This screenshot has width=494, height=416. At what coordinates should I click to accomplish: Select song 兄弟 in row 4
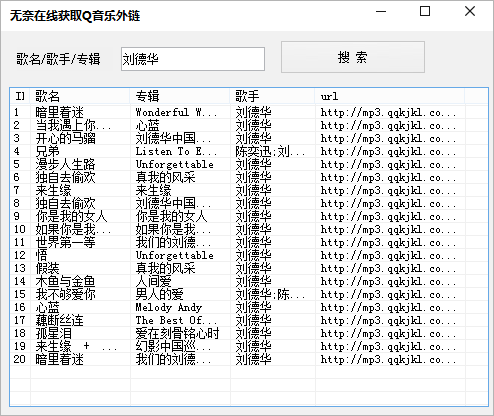(x=48, y=151)
